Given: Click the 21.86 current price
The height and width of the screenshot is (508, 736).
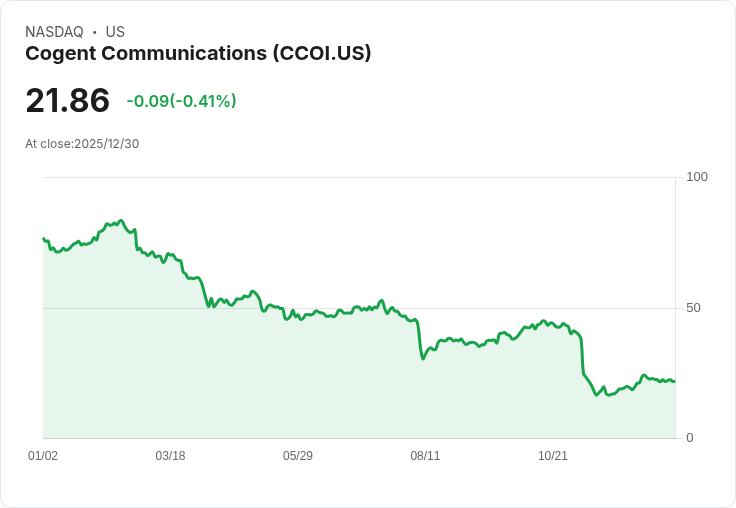Looking at the screenshot, I should pos(68,100).
